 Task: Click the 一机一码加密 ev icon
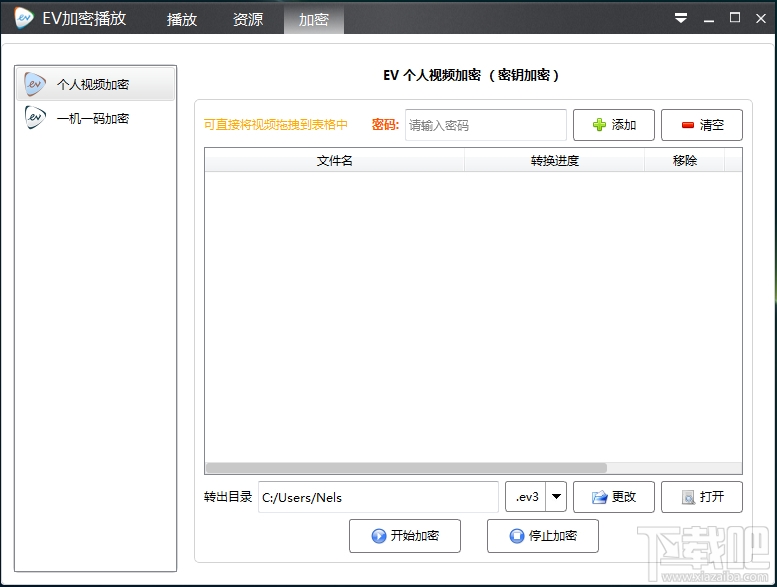[35, 118]
